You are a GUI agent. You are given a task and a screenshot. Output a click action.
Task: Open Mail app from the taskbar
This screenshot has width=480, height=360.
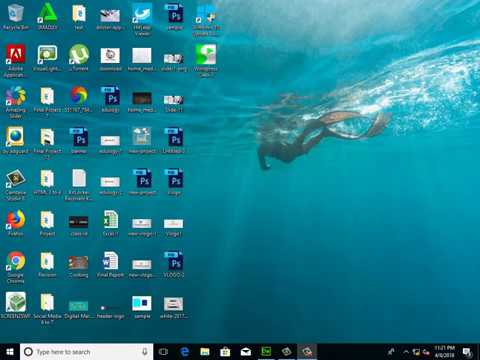click(246, 352)
